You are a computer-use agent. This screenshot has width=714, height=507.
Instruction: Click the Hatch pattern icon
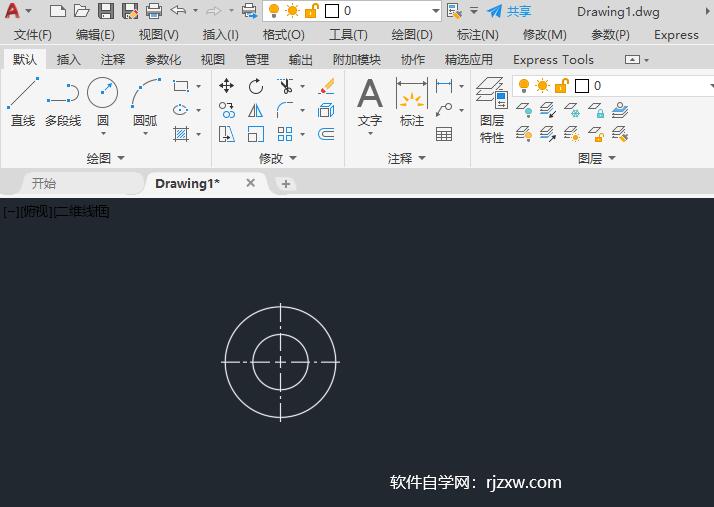(x=181, y=134)
